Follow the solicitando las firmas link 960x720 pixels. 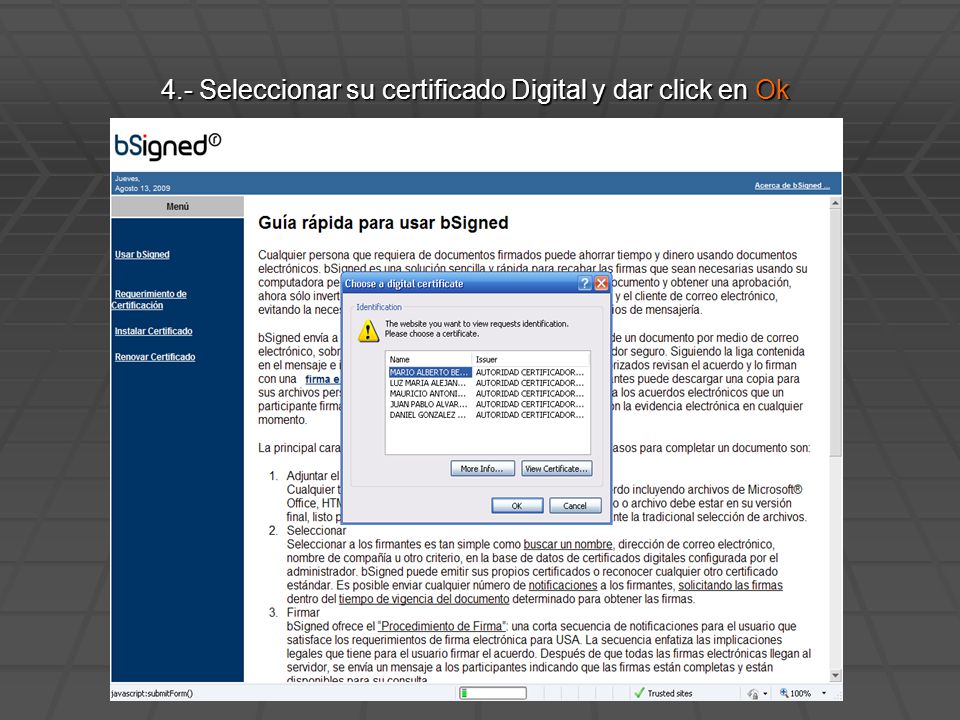[x=730, y=585]
